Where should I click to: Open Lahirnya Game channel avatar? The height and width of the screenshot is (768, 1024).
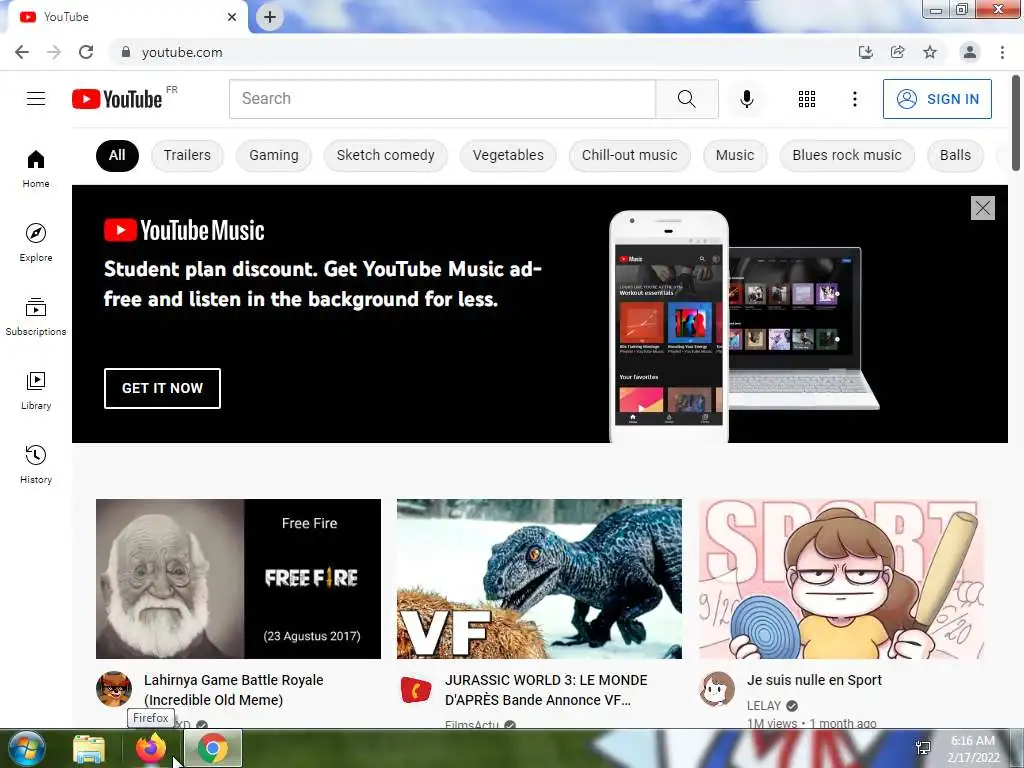pos(114,689)
